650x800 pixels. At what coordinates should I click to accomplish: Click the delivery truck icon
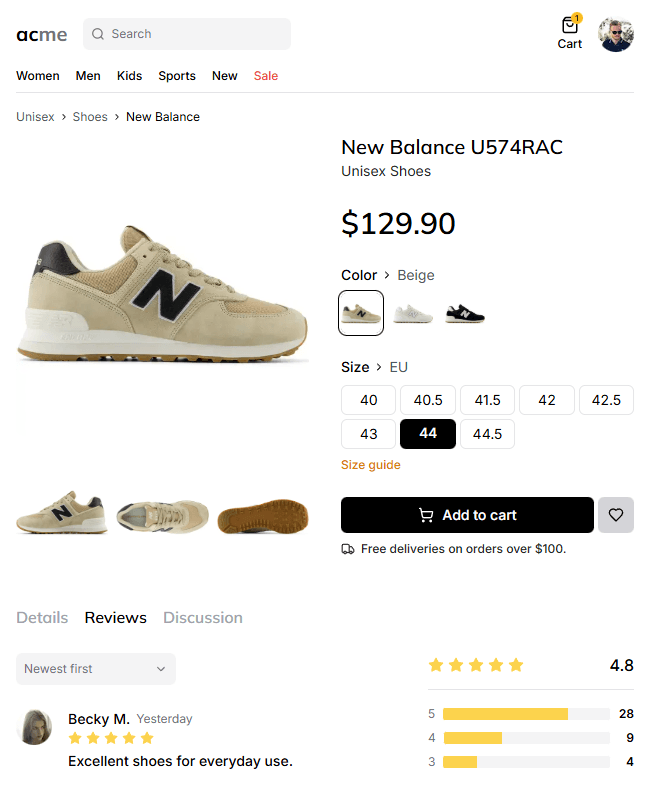[x=348, y=549]
